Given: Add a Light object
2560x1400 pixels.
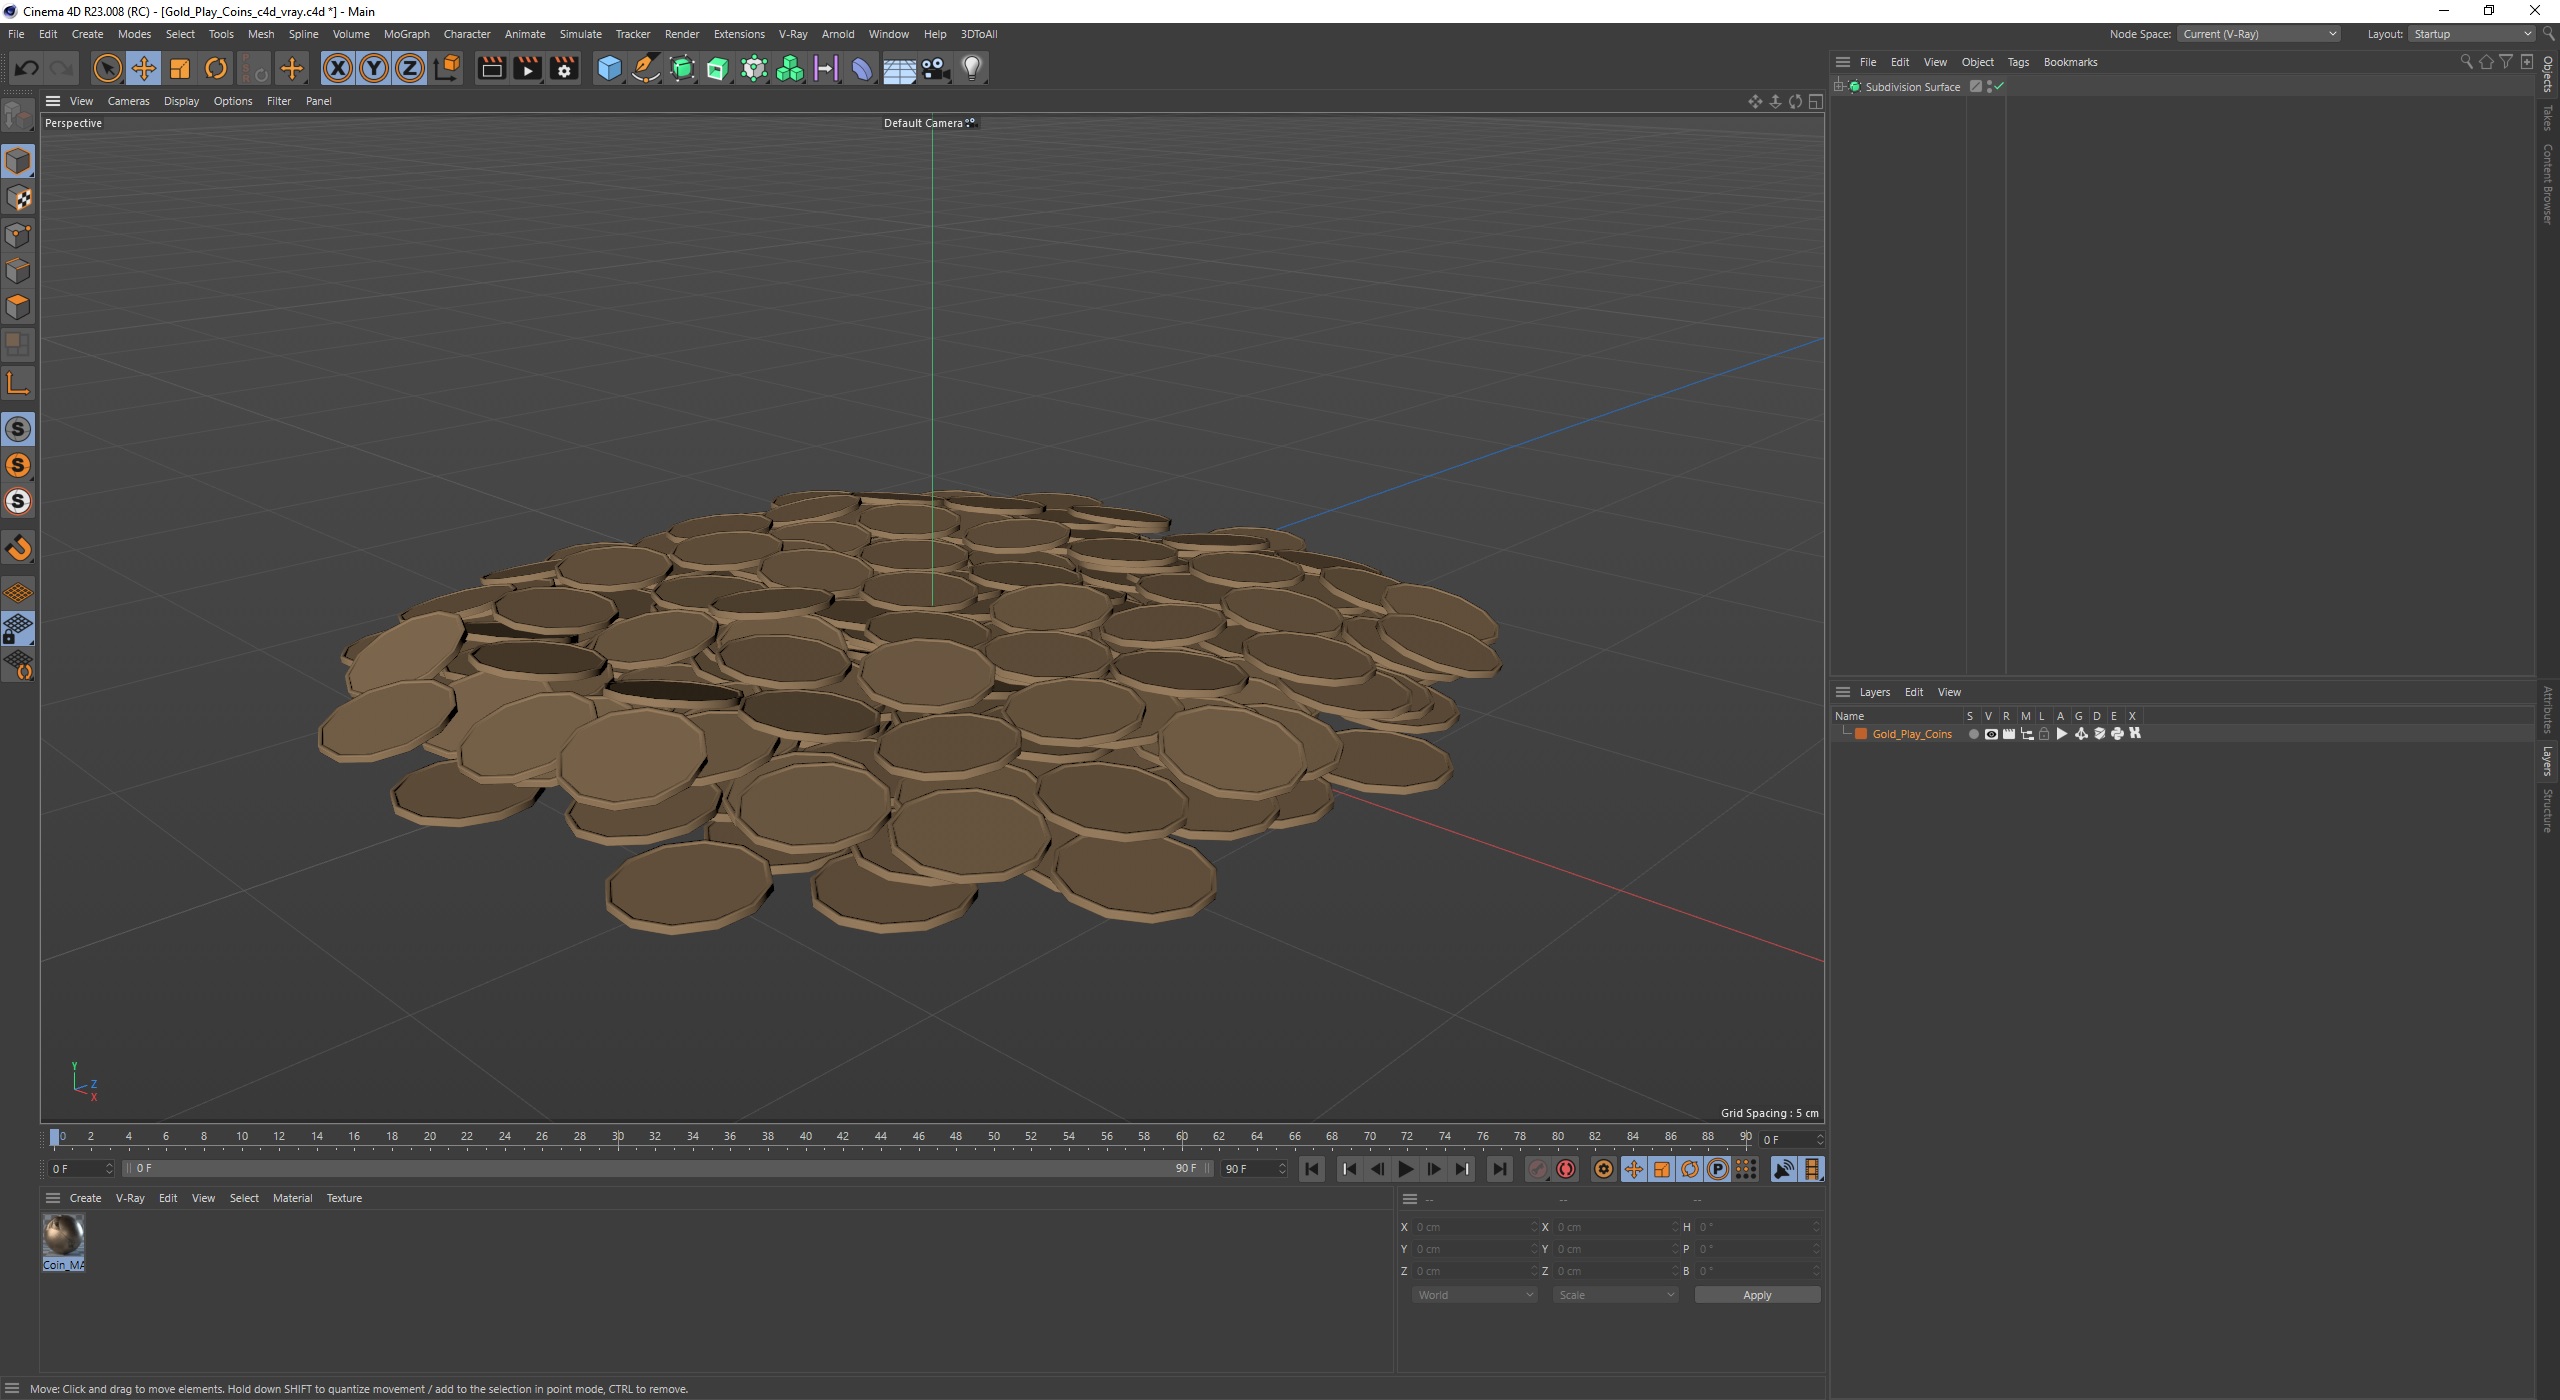Looking at the screenshot, I should [x=972, y=68].
